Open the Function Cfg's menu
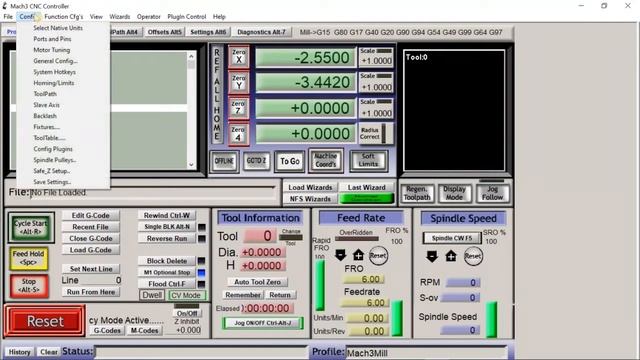The height and width of the screenshot is (360, 640). (x=64, y=17)
